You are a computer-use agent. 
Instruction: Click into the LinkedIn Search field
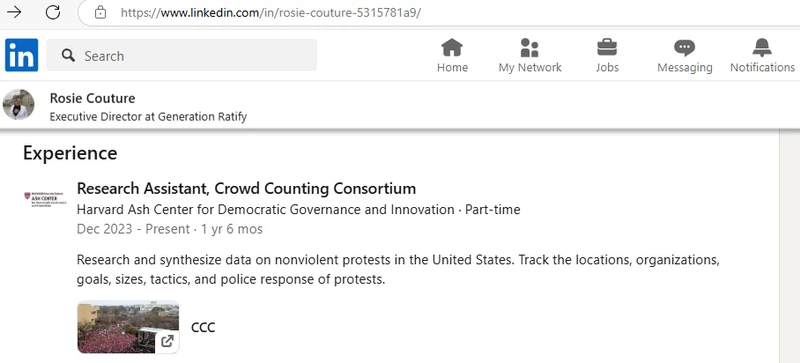coord(181,55)
